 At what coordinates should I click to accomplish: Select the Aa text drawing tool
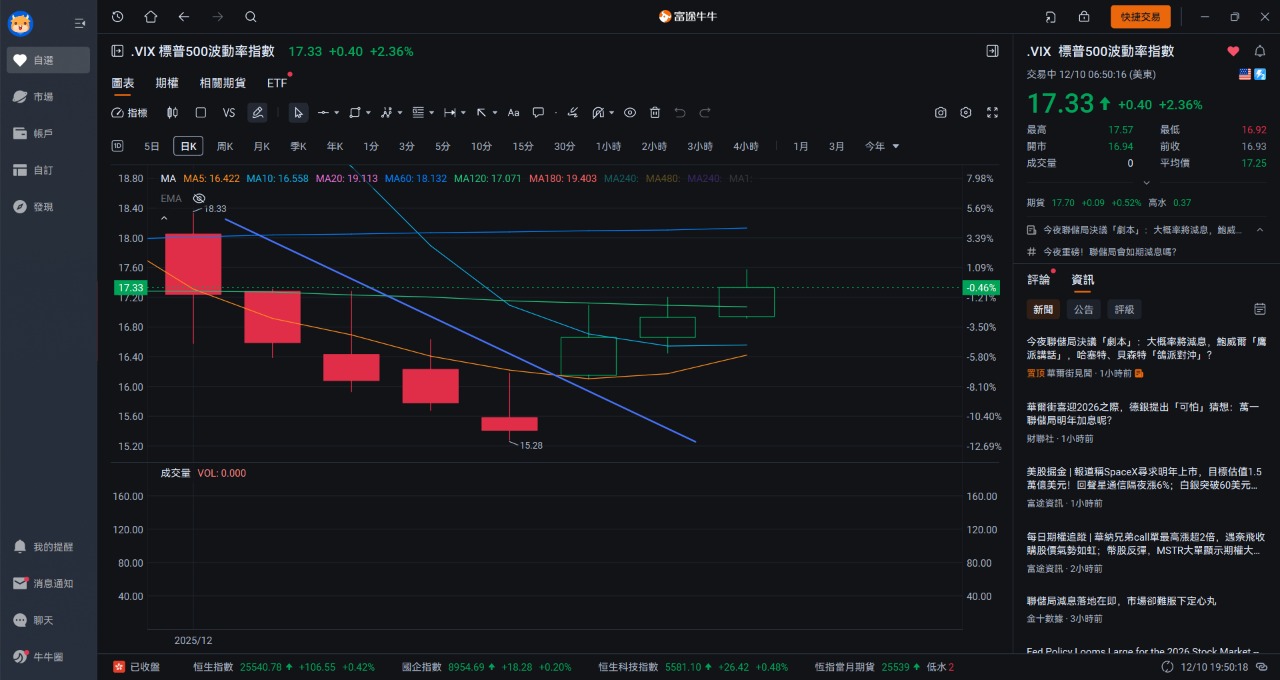click(513, 113)
